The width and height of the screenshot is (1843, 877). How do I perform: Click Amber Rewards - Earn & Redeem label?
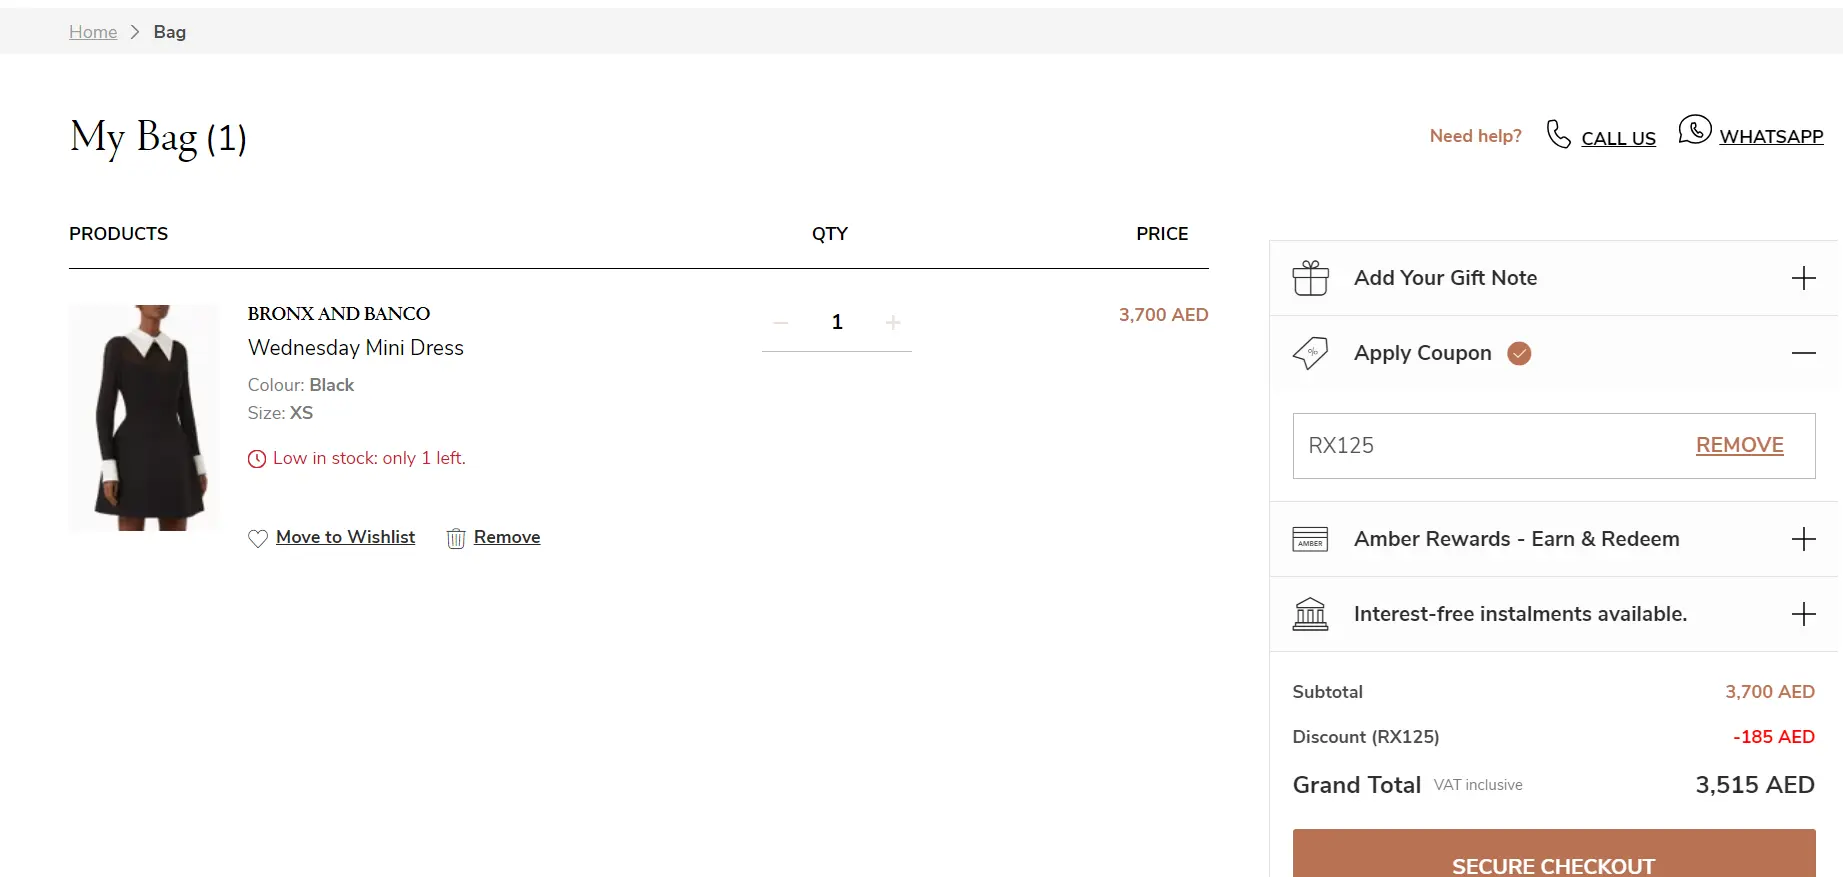[1516, 539]
